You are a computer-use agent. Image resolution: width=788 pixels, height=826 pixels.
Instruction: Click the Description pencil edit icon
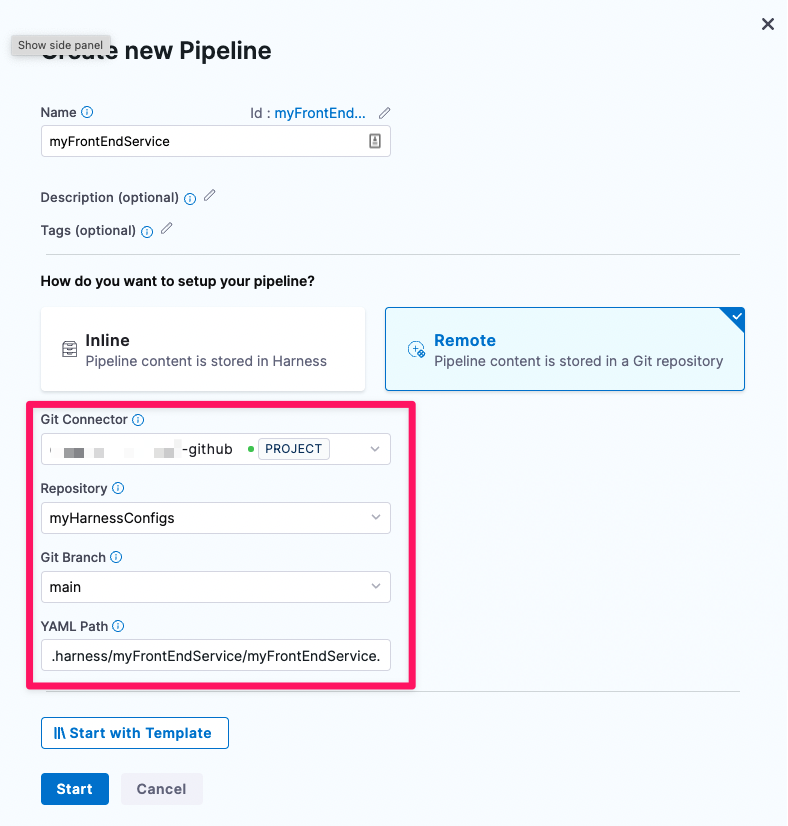pos(209,196)
